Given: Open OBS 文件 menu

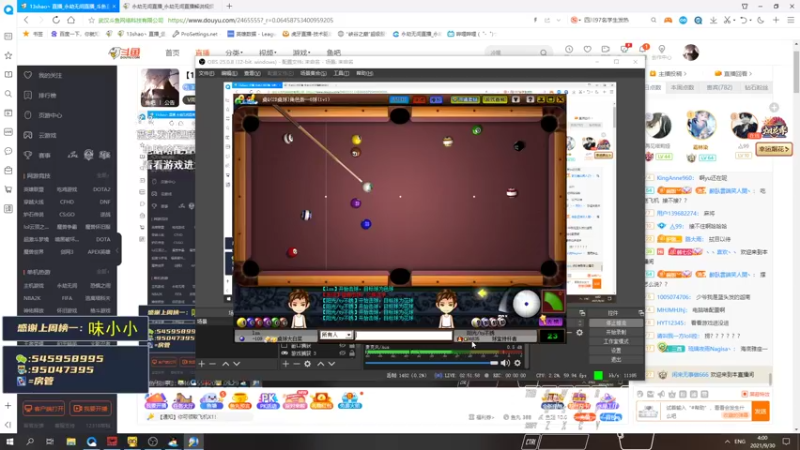Looking at the screenshot, I should coord(206,73).
